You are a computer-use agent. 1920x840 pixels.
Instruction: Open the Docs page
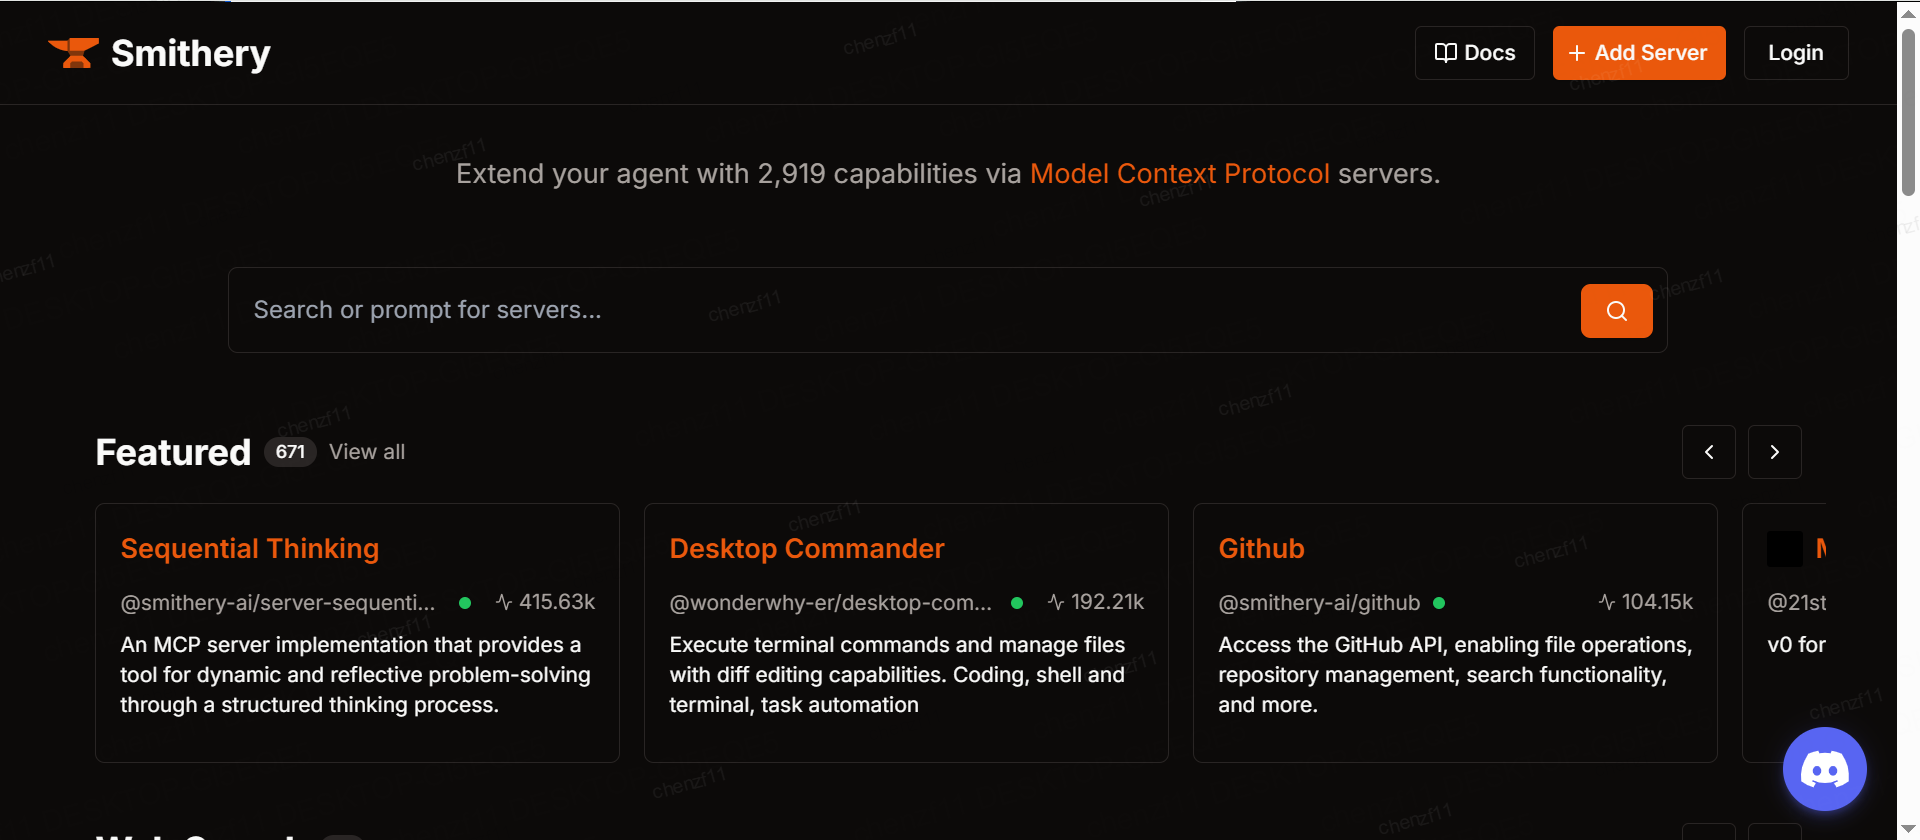(1474, 53)
